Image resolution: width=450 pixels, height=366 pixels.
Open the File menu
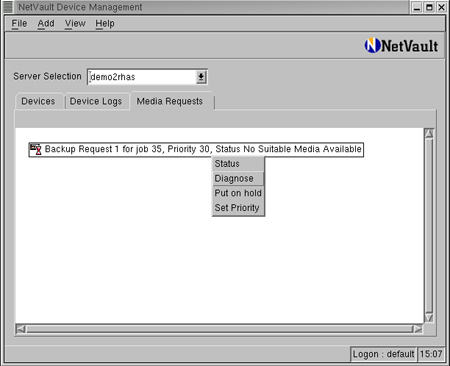coord(19,24)
